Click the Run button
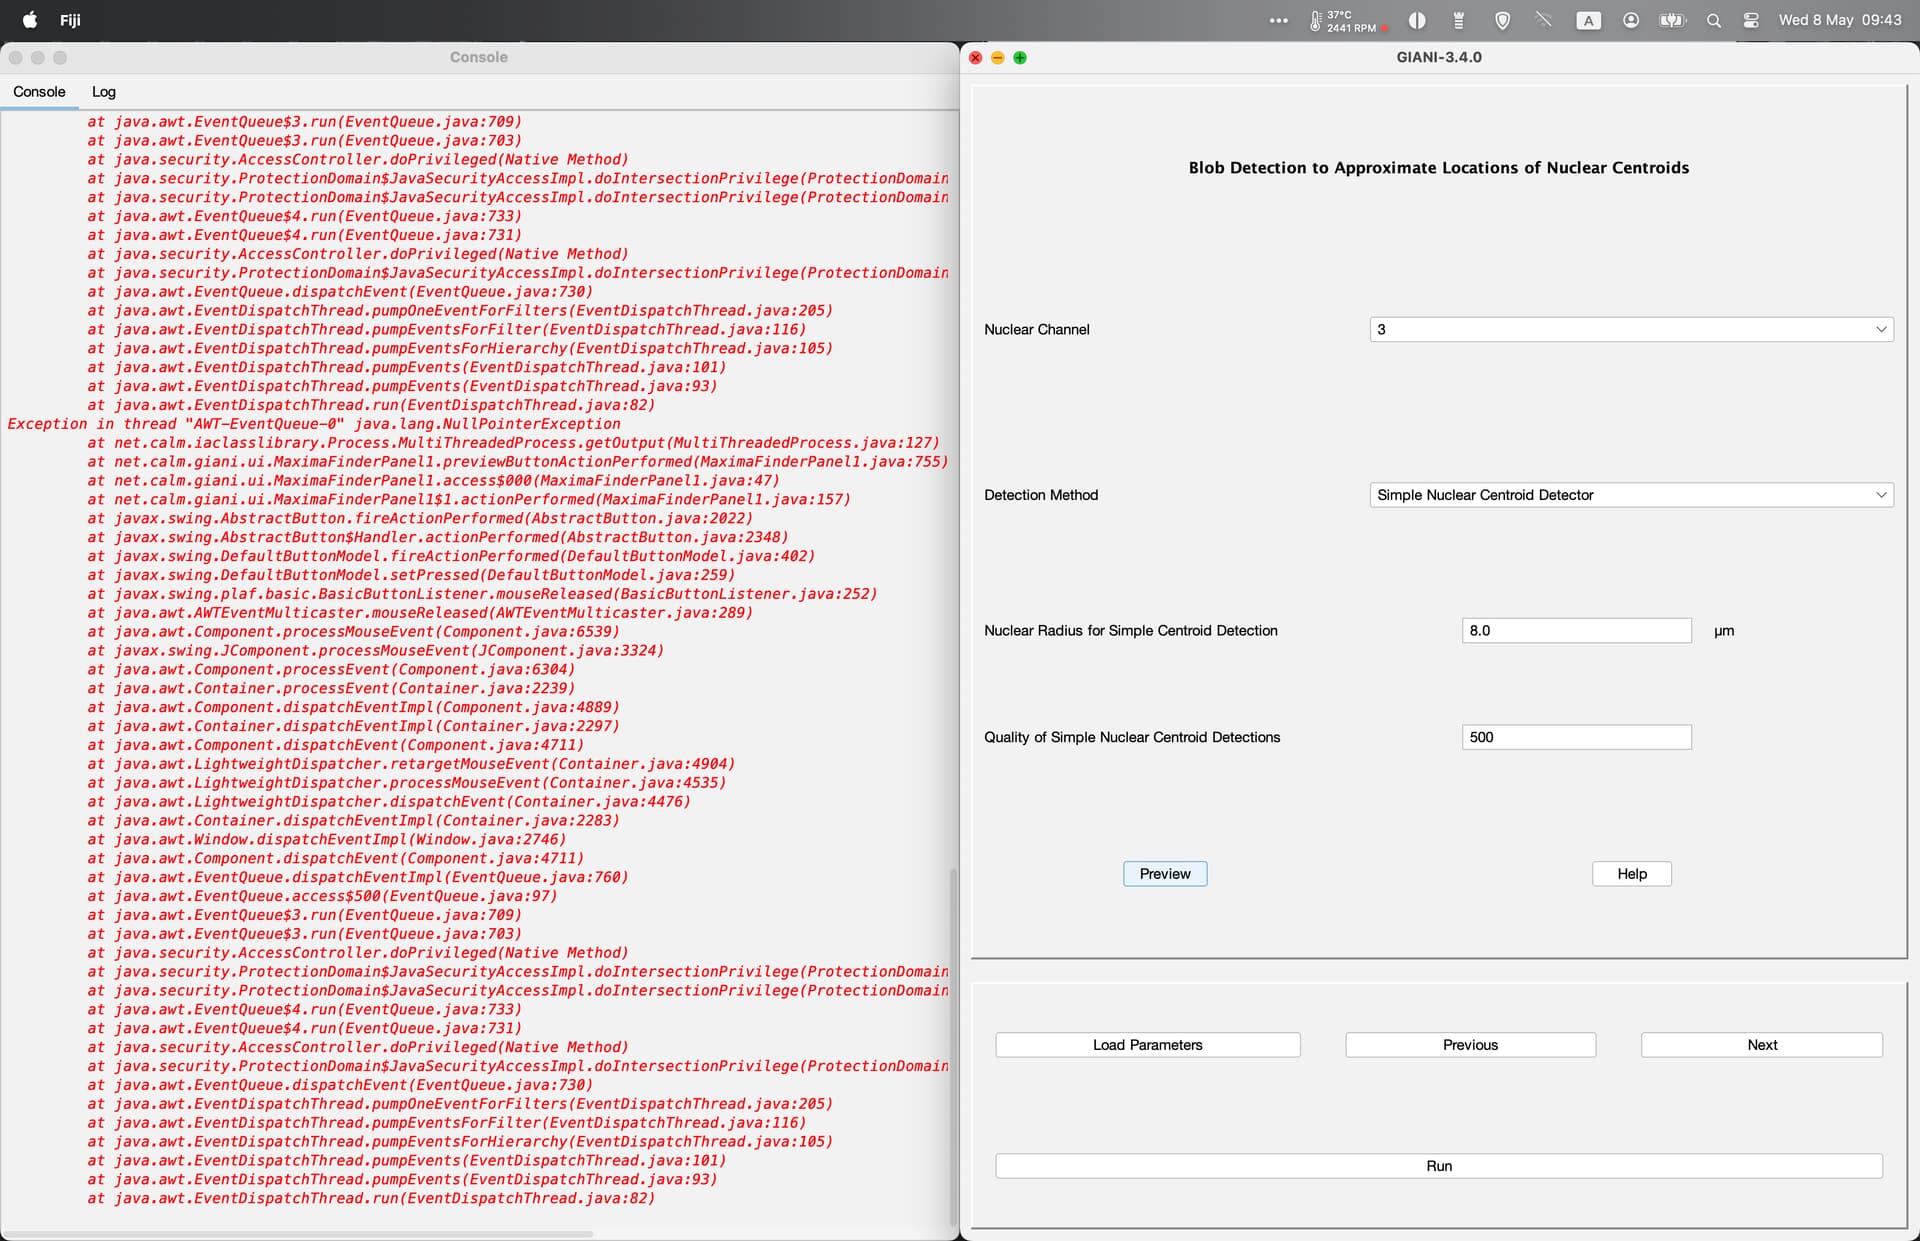 (1438, 1165)
